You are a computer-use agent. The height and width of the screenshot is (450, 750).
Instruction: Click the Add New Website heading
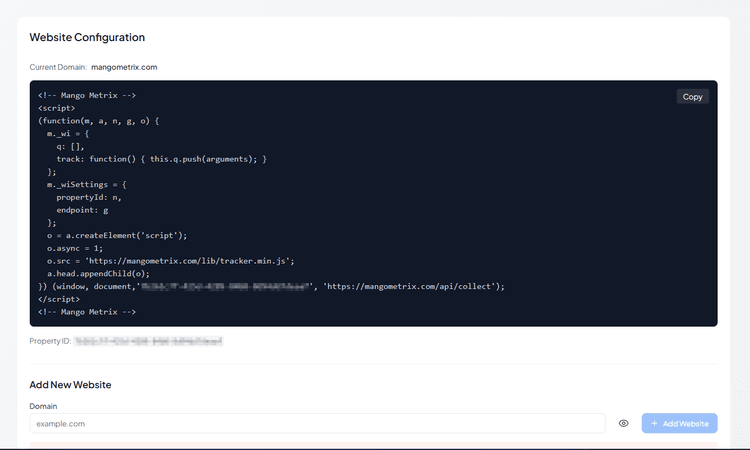point(70,385)
